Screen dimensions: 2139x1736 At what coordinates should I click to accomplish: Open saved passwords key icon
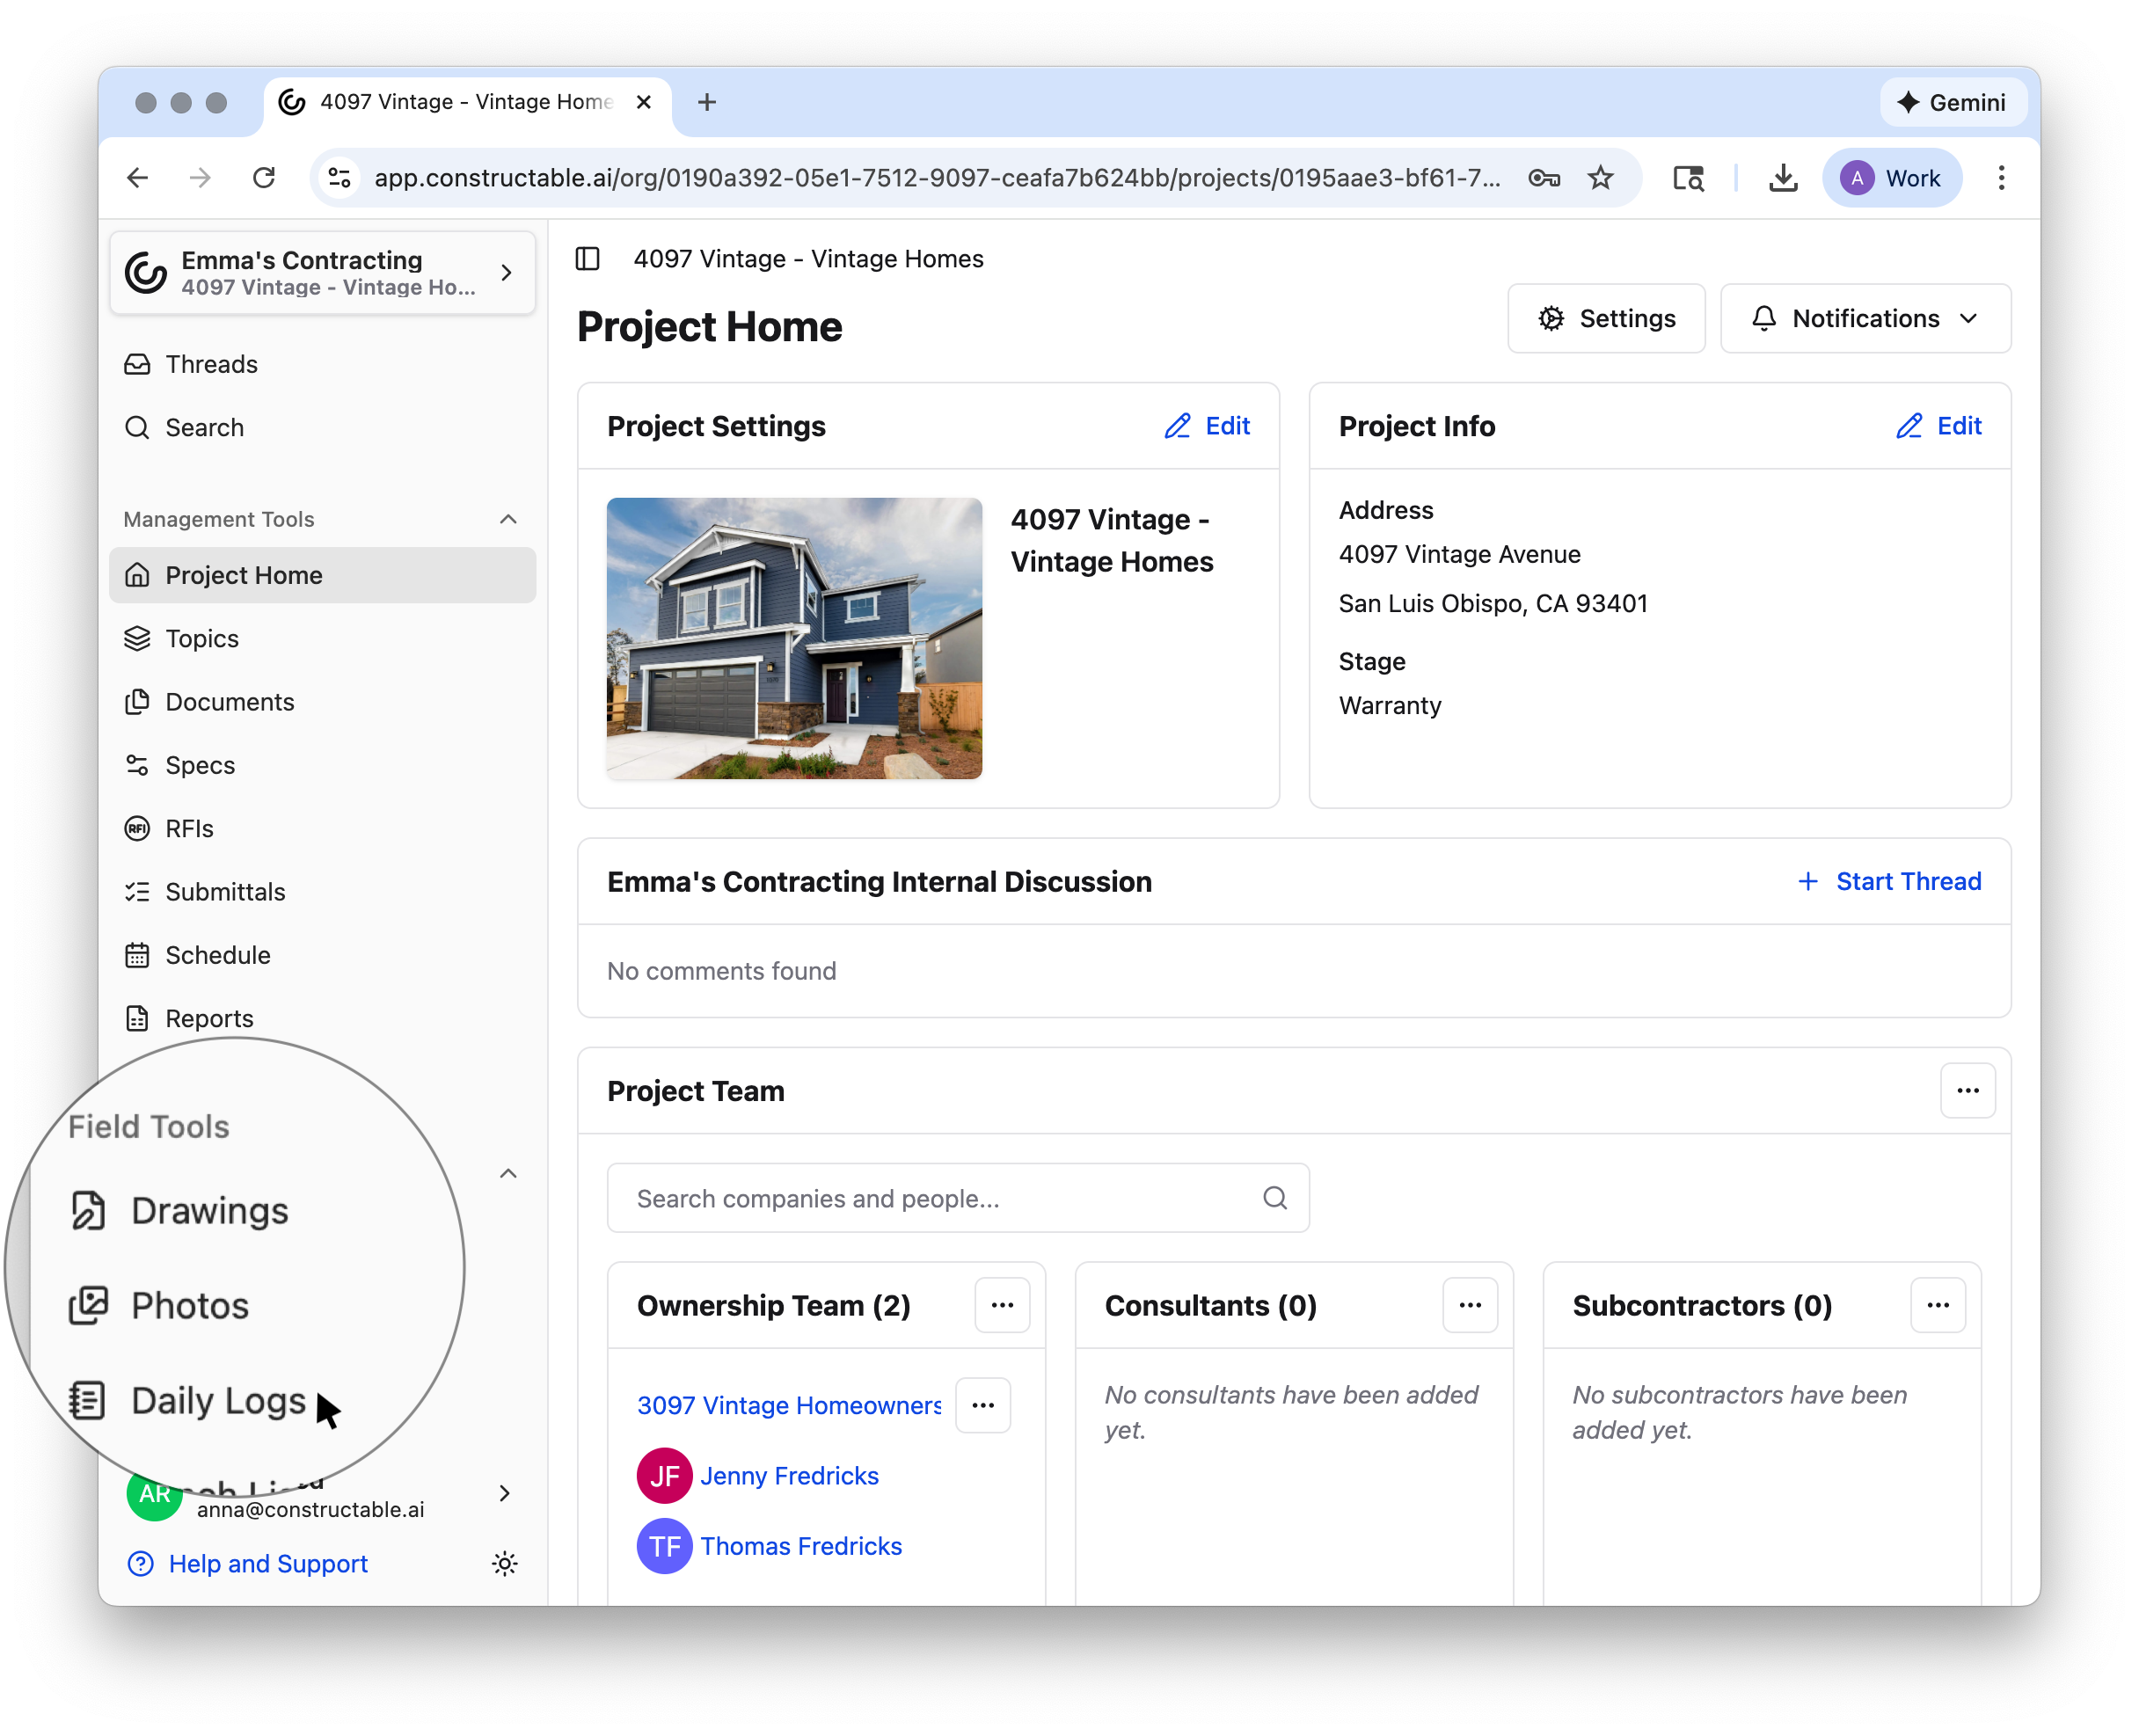click(1544, 178)
